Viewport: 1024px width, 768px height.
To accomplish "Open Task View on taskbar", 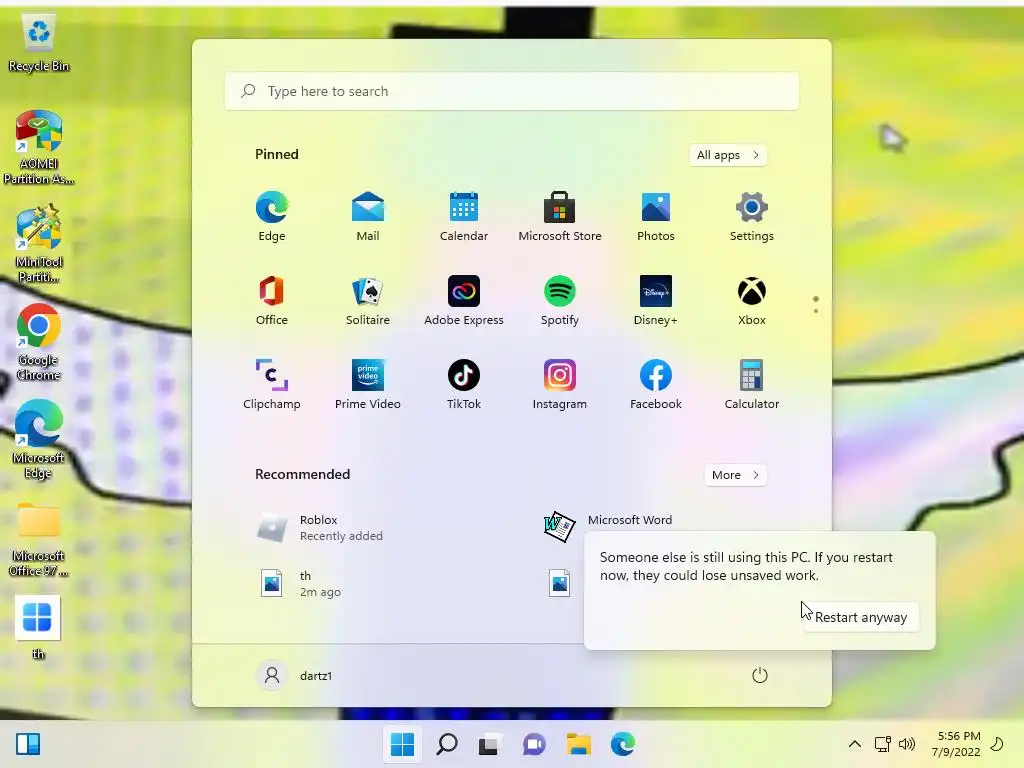I will (x=489, y=744).
